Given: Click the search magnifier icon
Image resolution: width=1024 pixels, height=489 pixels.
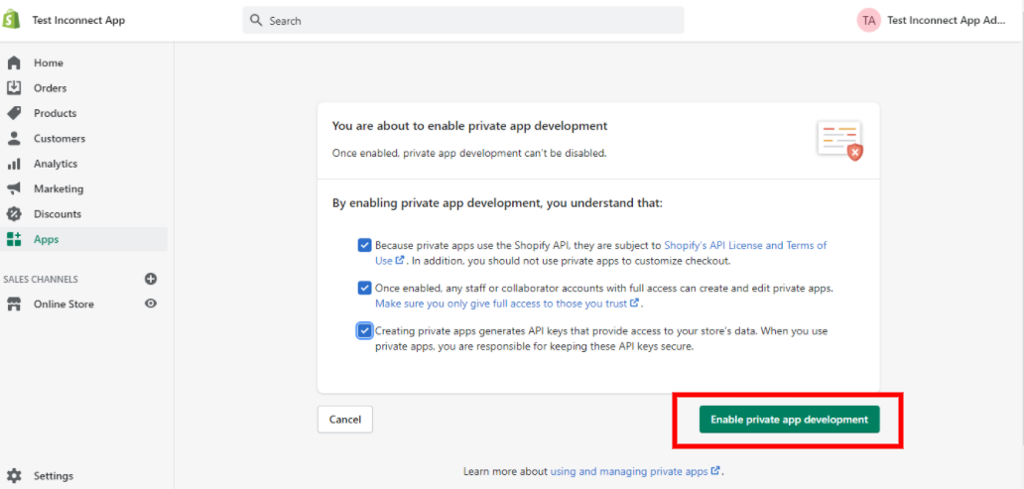Looking at the screenshot, I should [257, 20].
